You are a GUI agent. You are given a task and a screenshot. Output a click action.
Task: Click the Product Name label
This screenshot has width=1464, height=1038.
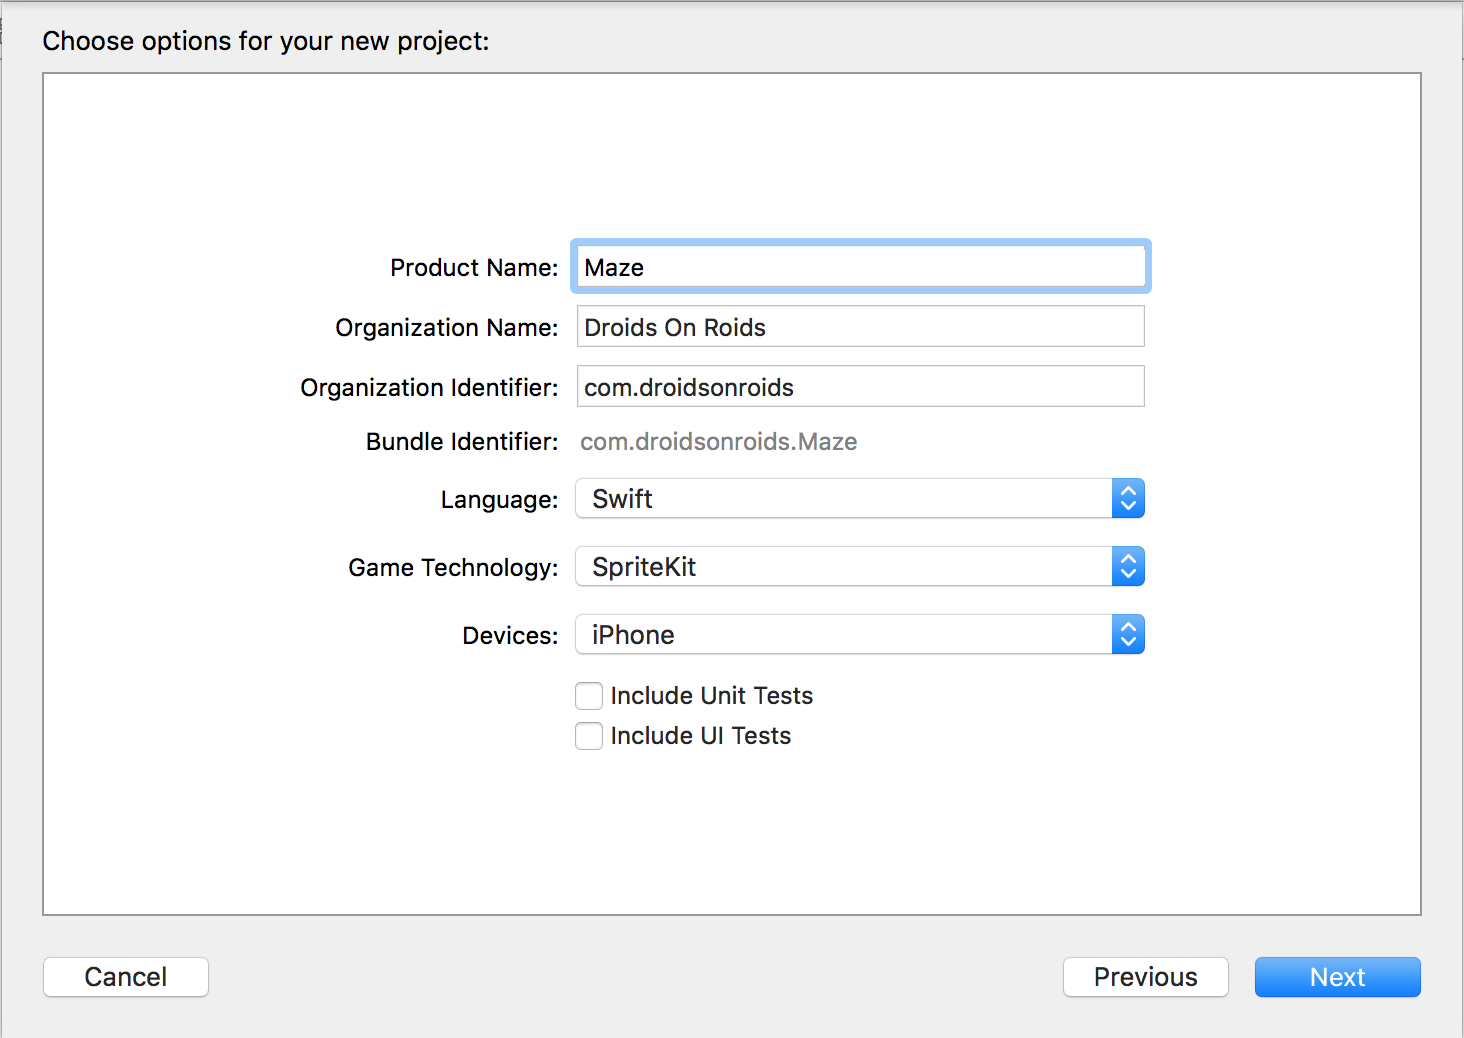point(474,268)
